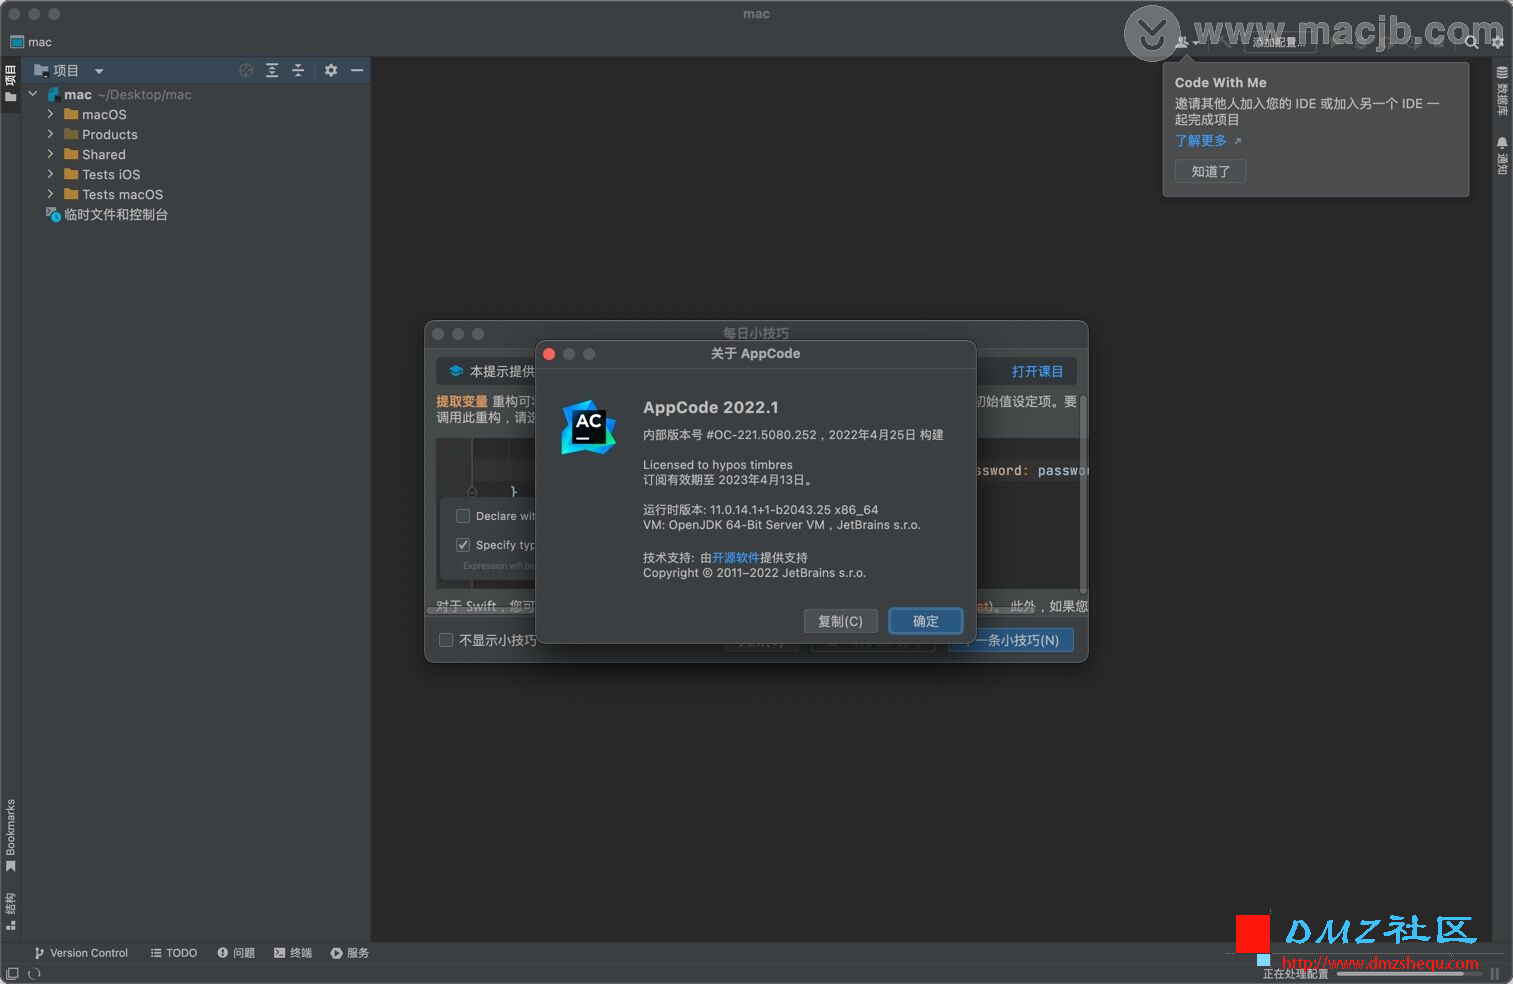The width and height of the screenshot is (1513, 984).
Task: Open the TODO tool window
Action: (x=174, y=953)
